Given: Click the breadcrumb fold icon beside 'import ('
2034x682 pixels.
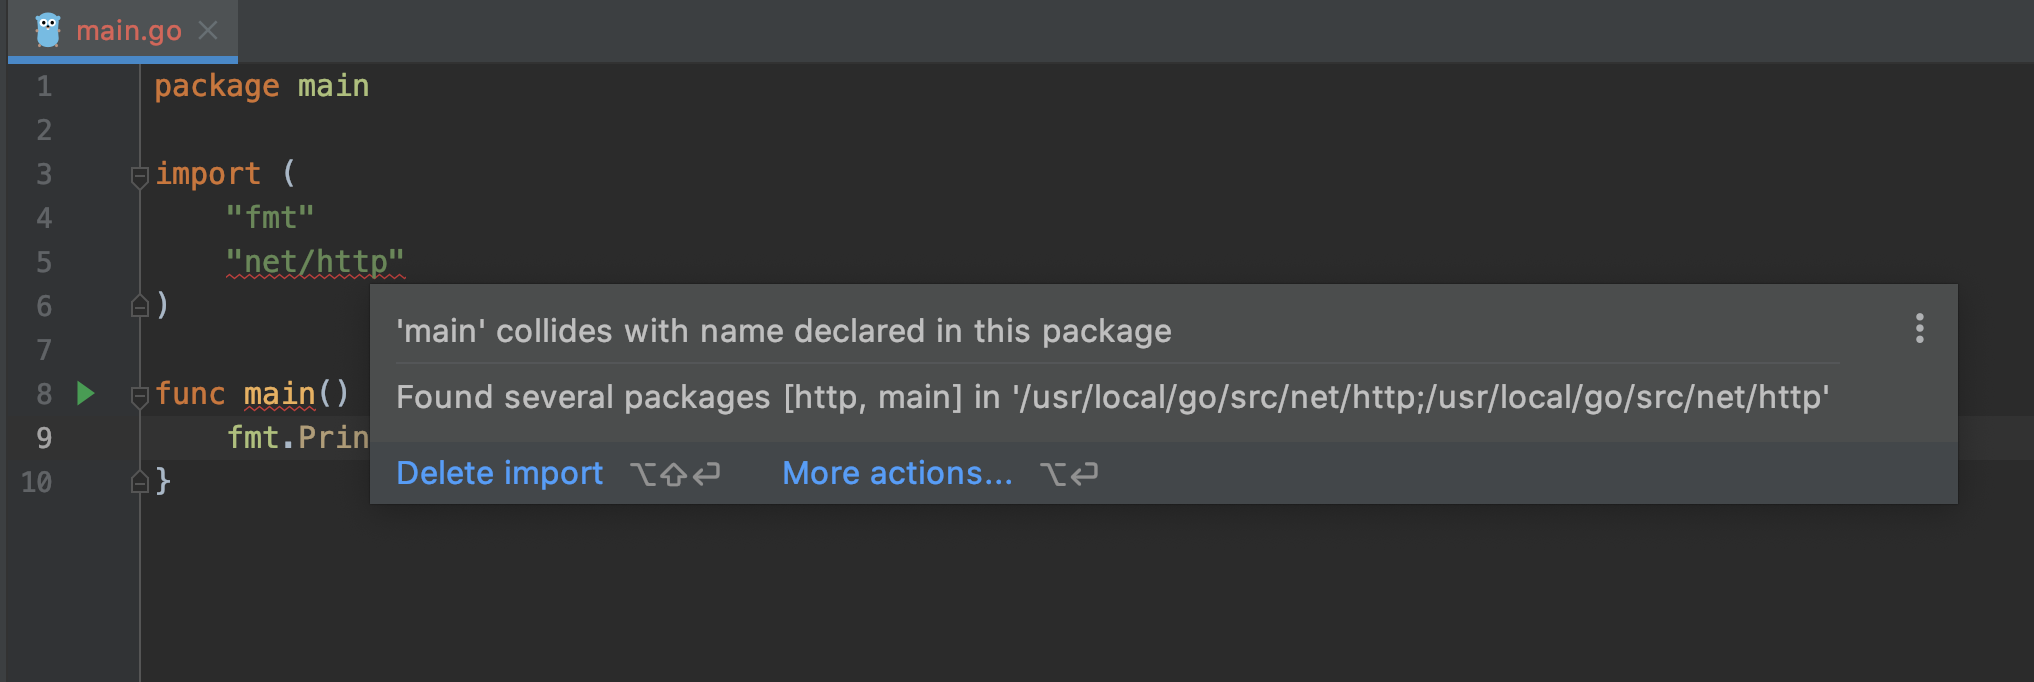Looking at the screenshot, I should point(139,177).
